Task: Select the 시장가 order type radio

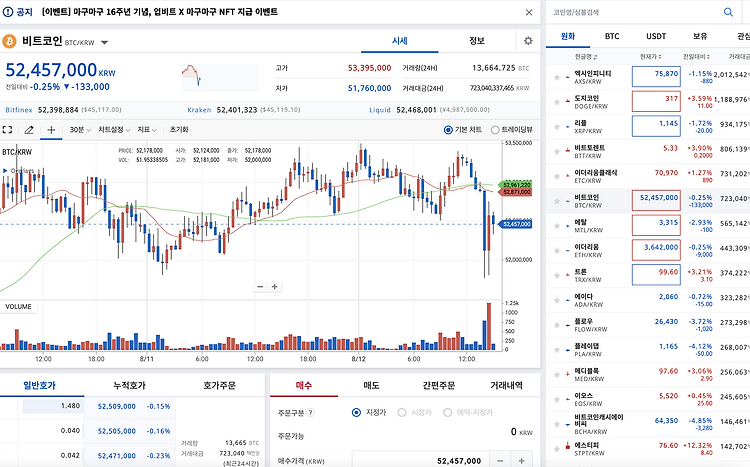Action: click(402, 412)
